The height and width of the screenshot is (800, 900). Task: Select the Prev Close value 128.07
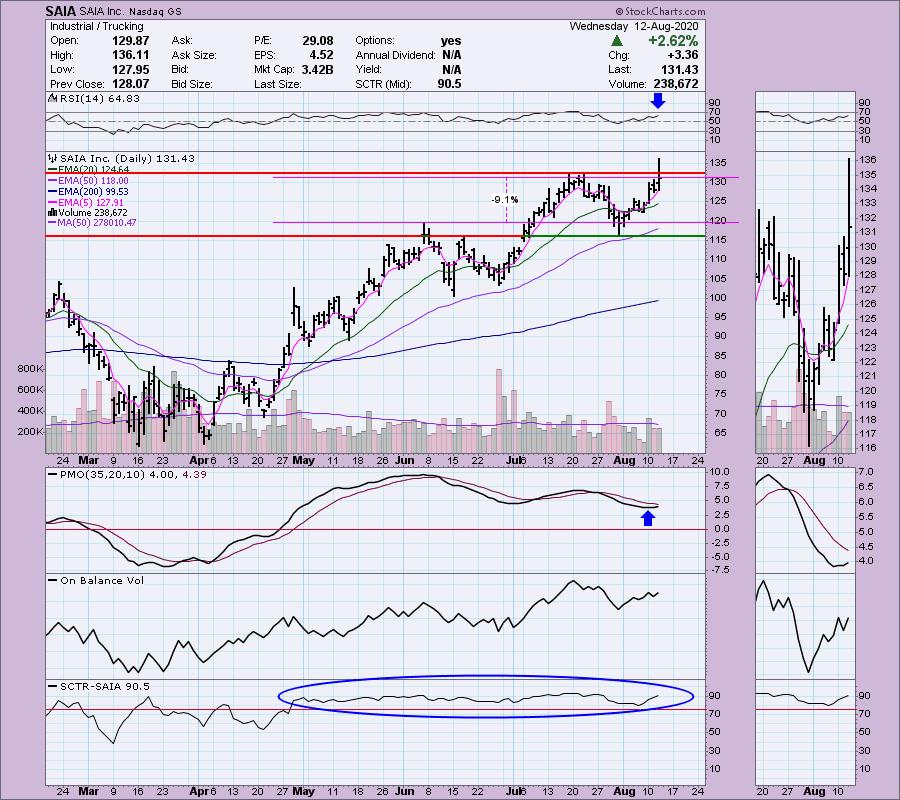(131, 84)
